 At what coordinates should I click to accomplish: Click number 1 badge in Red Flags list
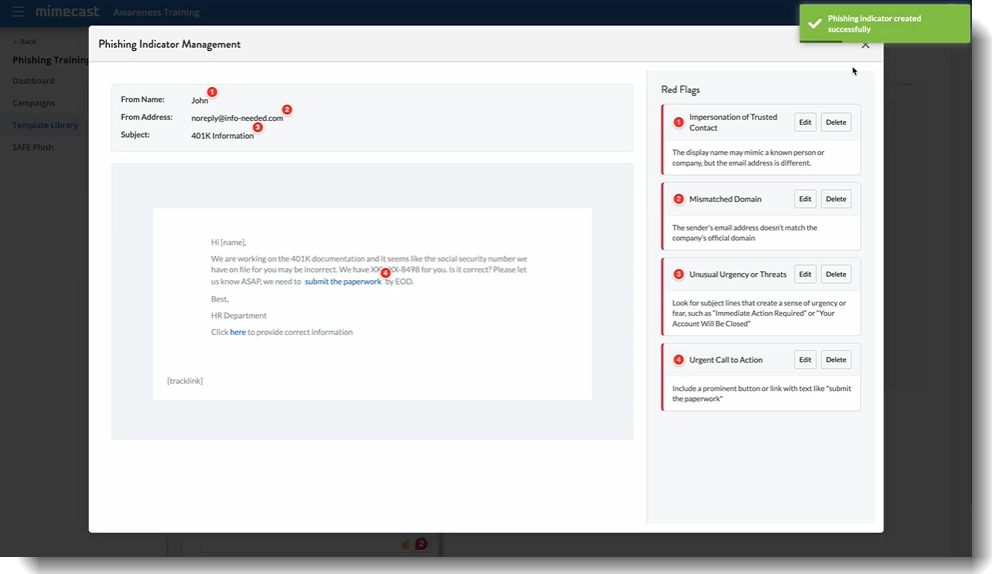(678, 122)
